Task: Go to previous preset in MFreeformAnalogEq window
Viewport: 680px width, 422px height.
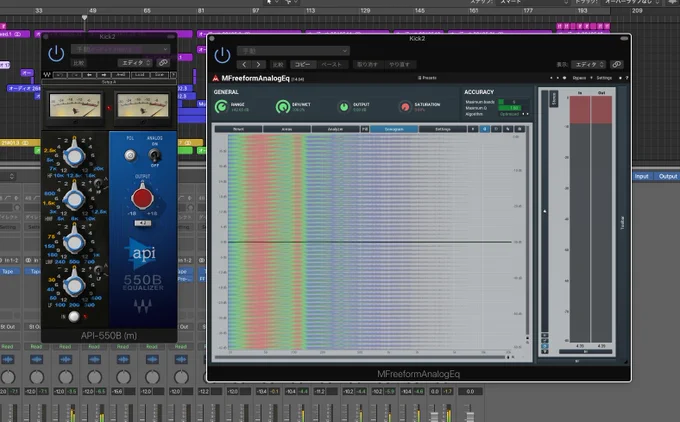Action: (244, 65)
